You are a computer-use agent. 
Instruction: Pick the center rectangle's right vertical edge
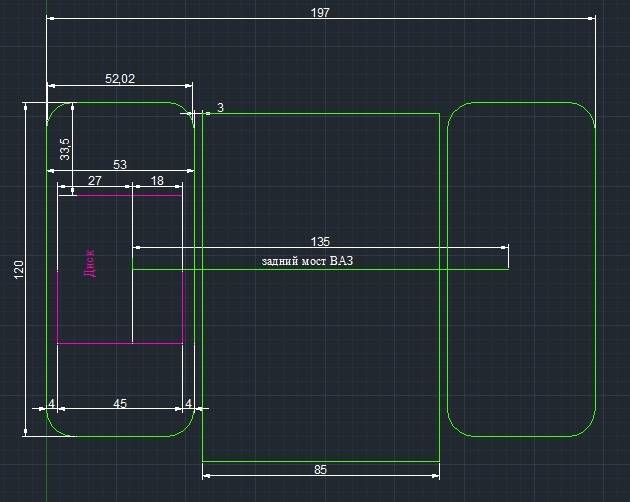440,300
